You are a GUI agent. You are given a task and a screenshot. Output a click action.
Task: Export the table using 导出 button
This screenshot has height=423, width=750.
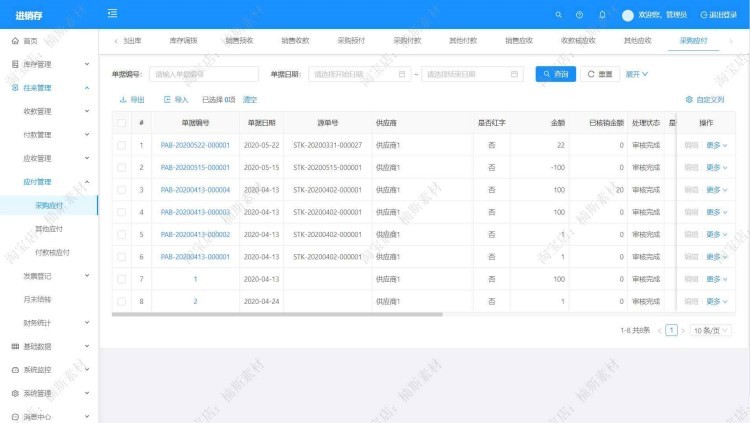pyautogui.click(x=132, y=100)
